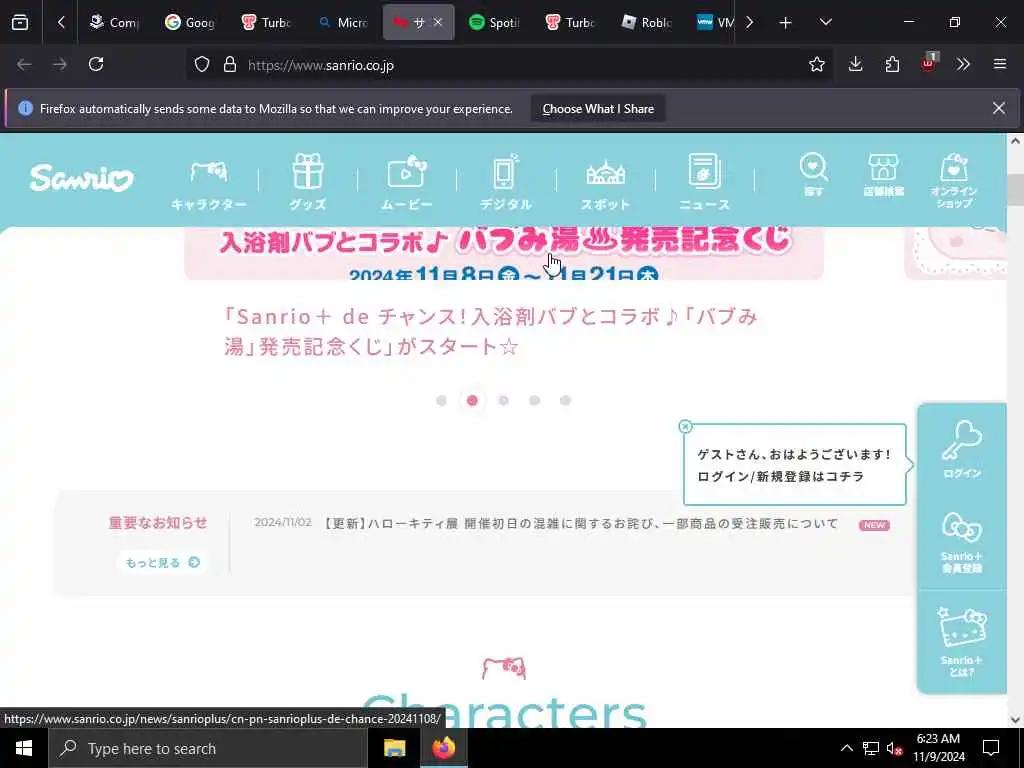
Task: Click the Type here to search box
Action: click(208, 748)
